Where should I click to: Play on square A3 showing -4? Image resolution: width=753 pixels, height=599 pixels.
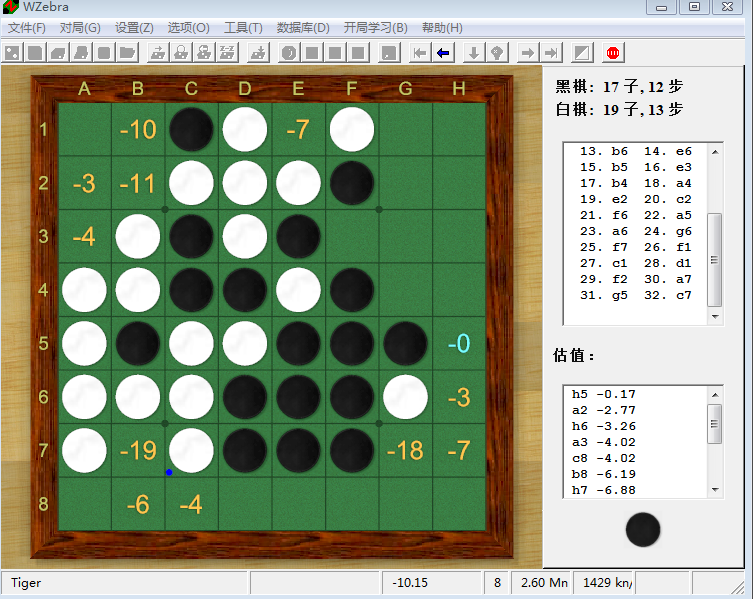(85, 236)
